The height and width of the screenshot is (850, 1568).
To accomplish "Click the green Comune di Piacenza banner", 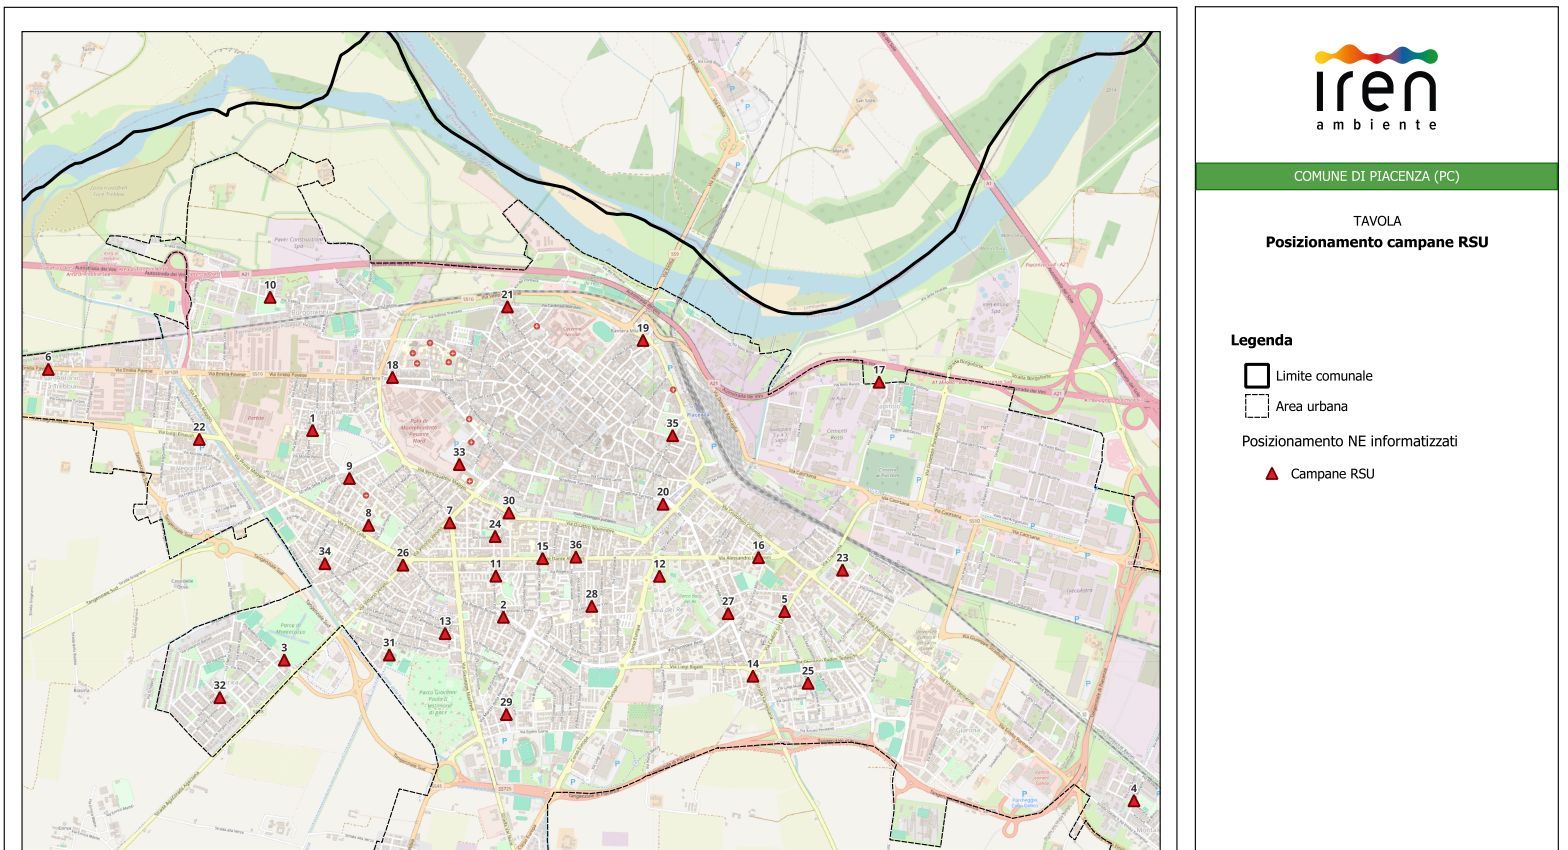I will pyautogui.click(x=1376, y=176).
